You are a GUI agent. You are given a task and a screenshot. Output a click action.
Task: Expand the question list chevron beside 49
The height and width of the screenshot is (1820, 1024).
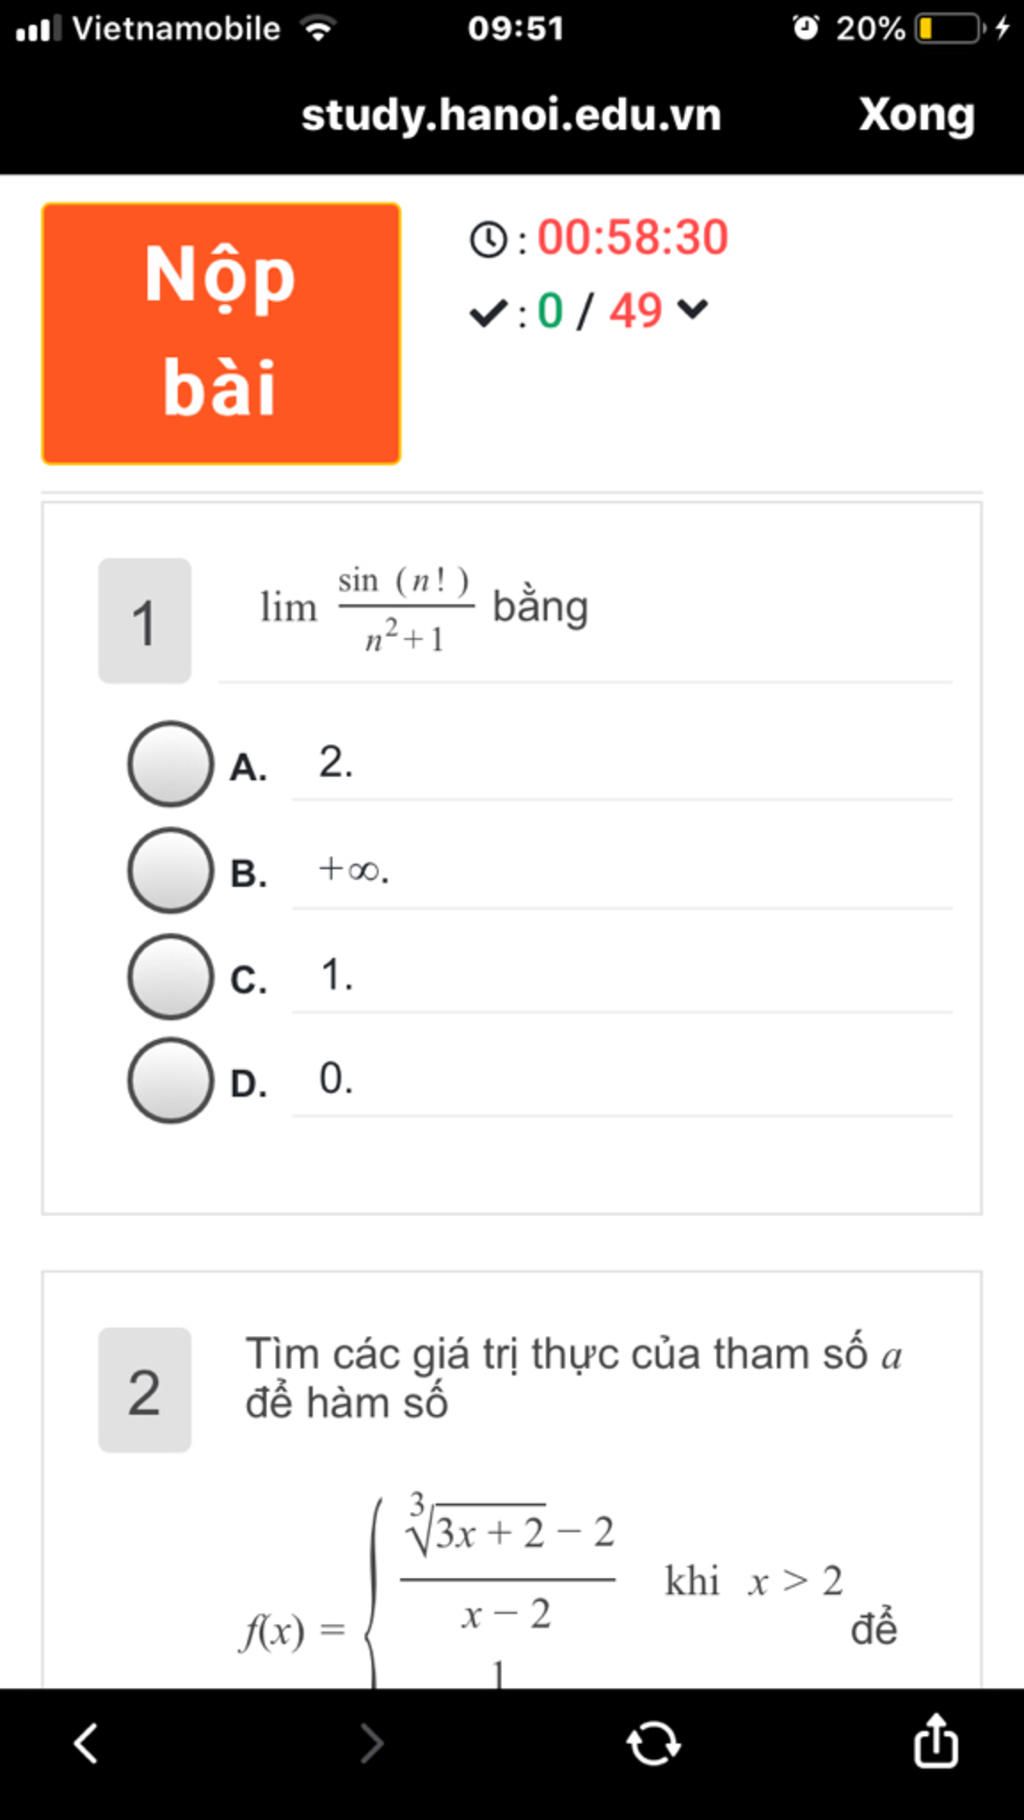pos(692,309)
